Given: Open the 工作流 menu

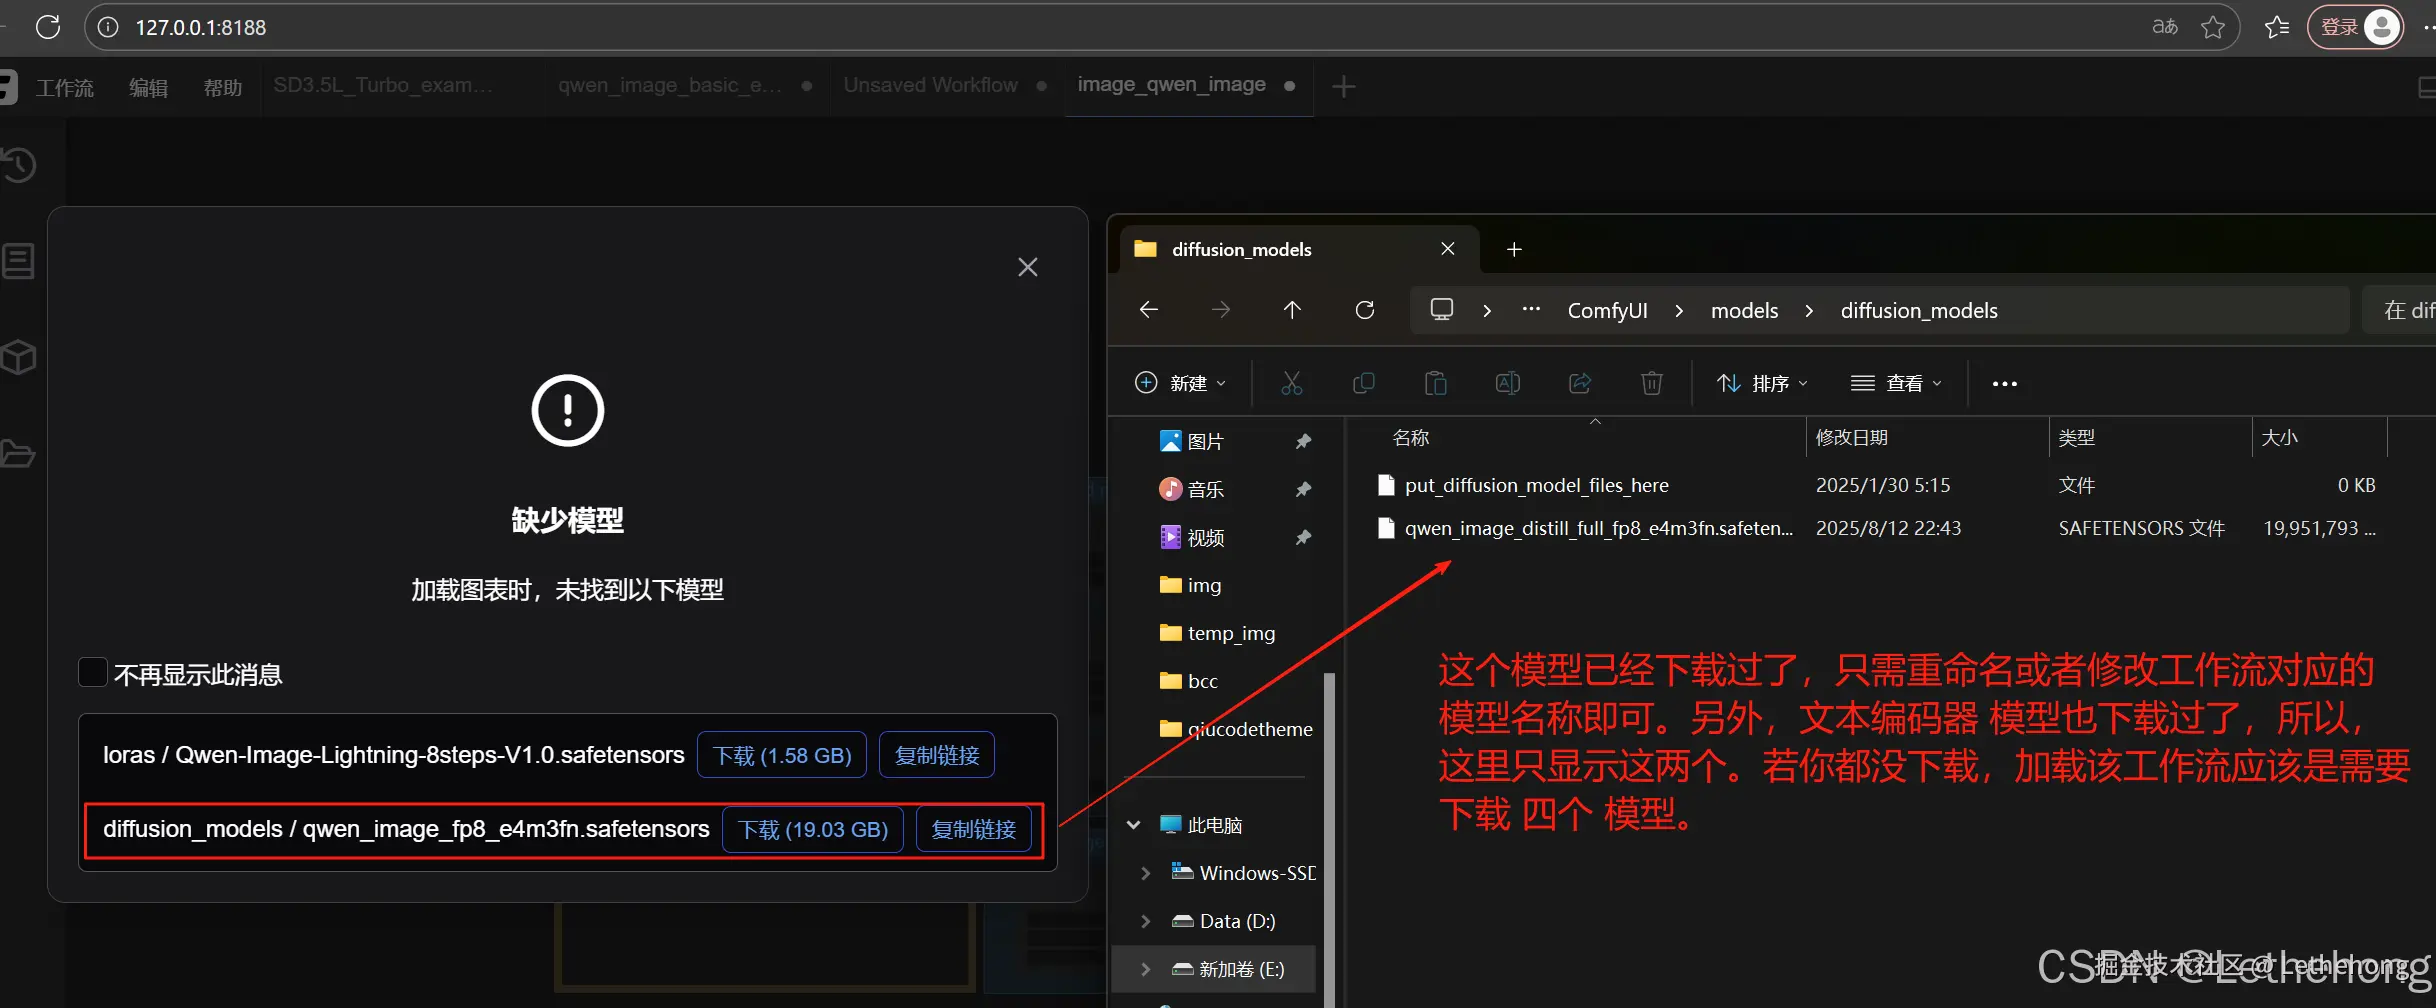Looking at the screenshot, I should coord(65,88).
